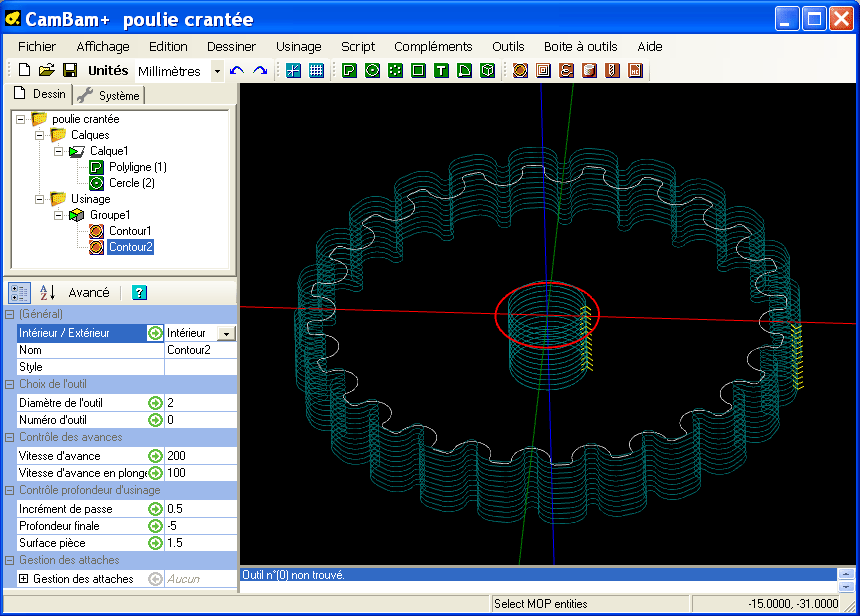Open the Affichage menu

point(103,47)
